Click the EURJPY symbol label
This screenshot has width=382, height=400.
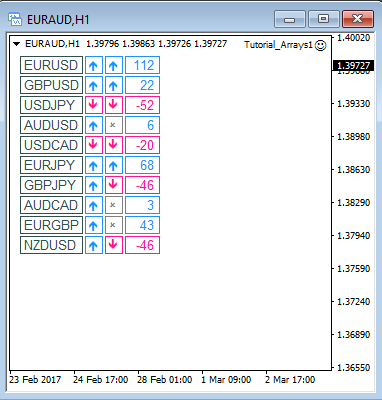tap(51, 165)
